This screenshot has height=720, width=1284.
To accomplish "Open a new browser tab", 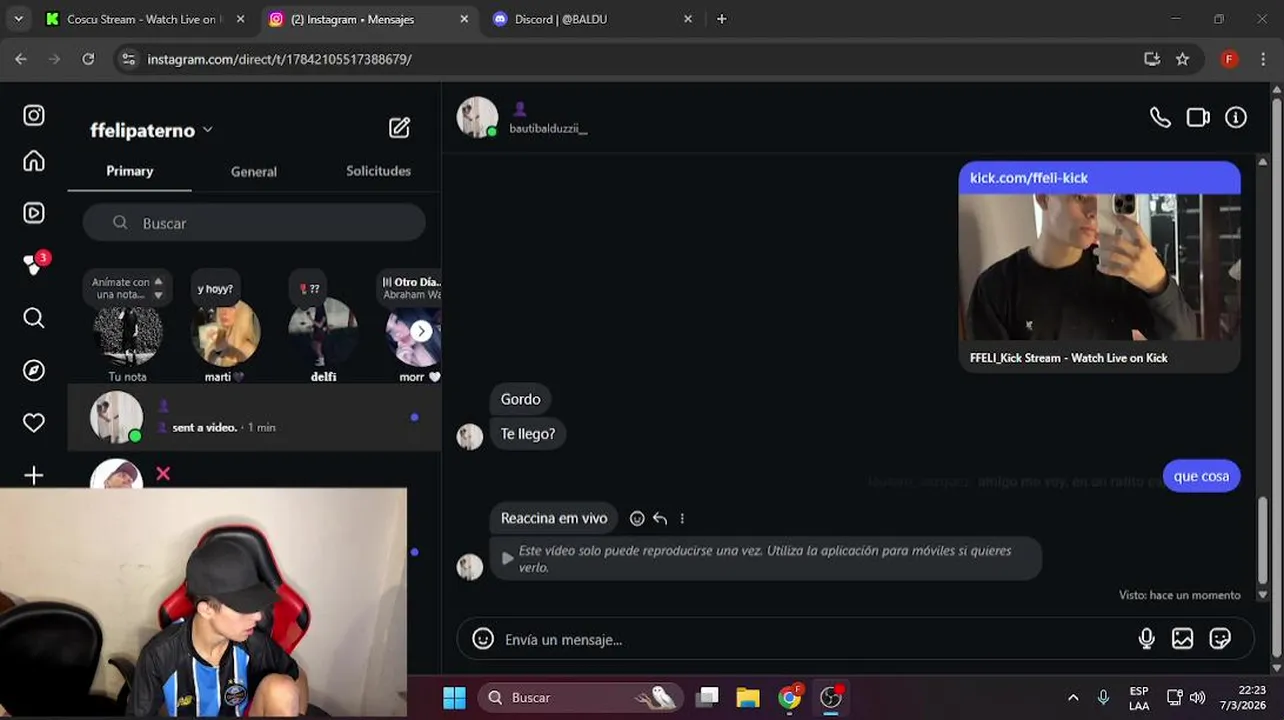I will (x=722, y=19).
